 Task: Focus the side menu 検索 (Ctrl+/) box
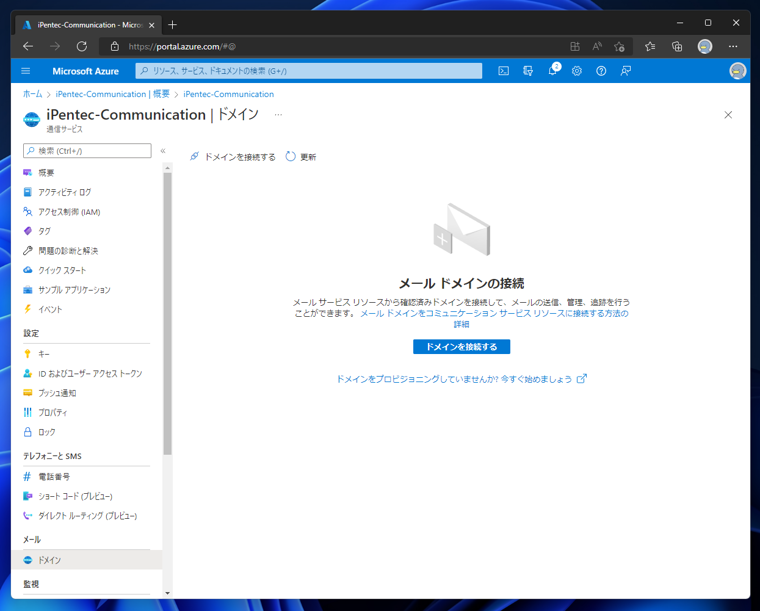[x=87, y=151]
